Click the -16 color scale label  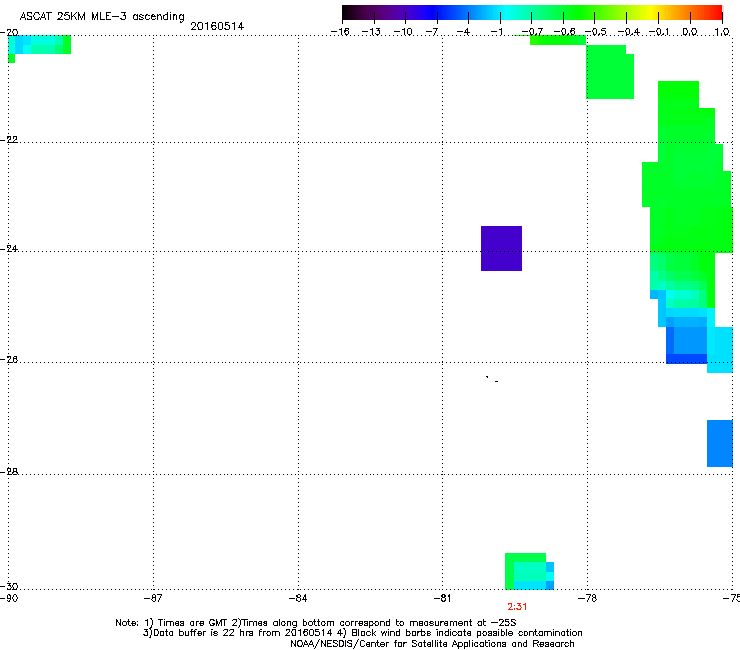[x=340, y=32]
